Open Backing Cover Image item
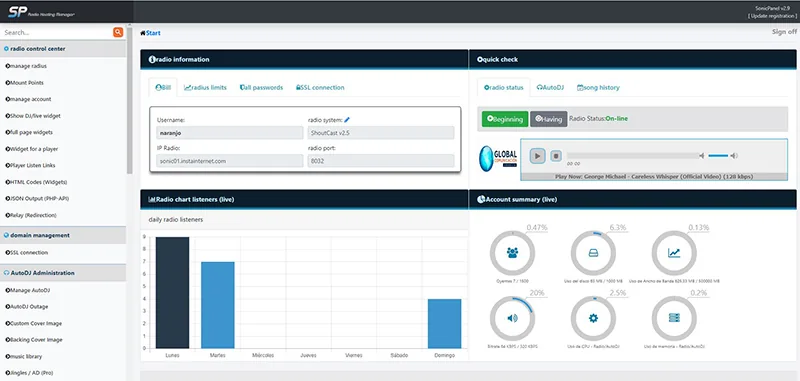The image size is (800, 381). [34, 340]
